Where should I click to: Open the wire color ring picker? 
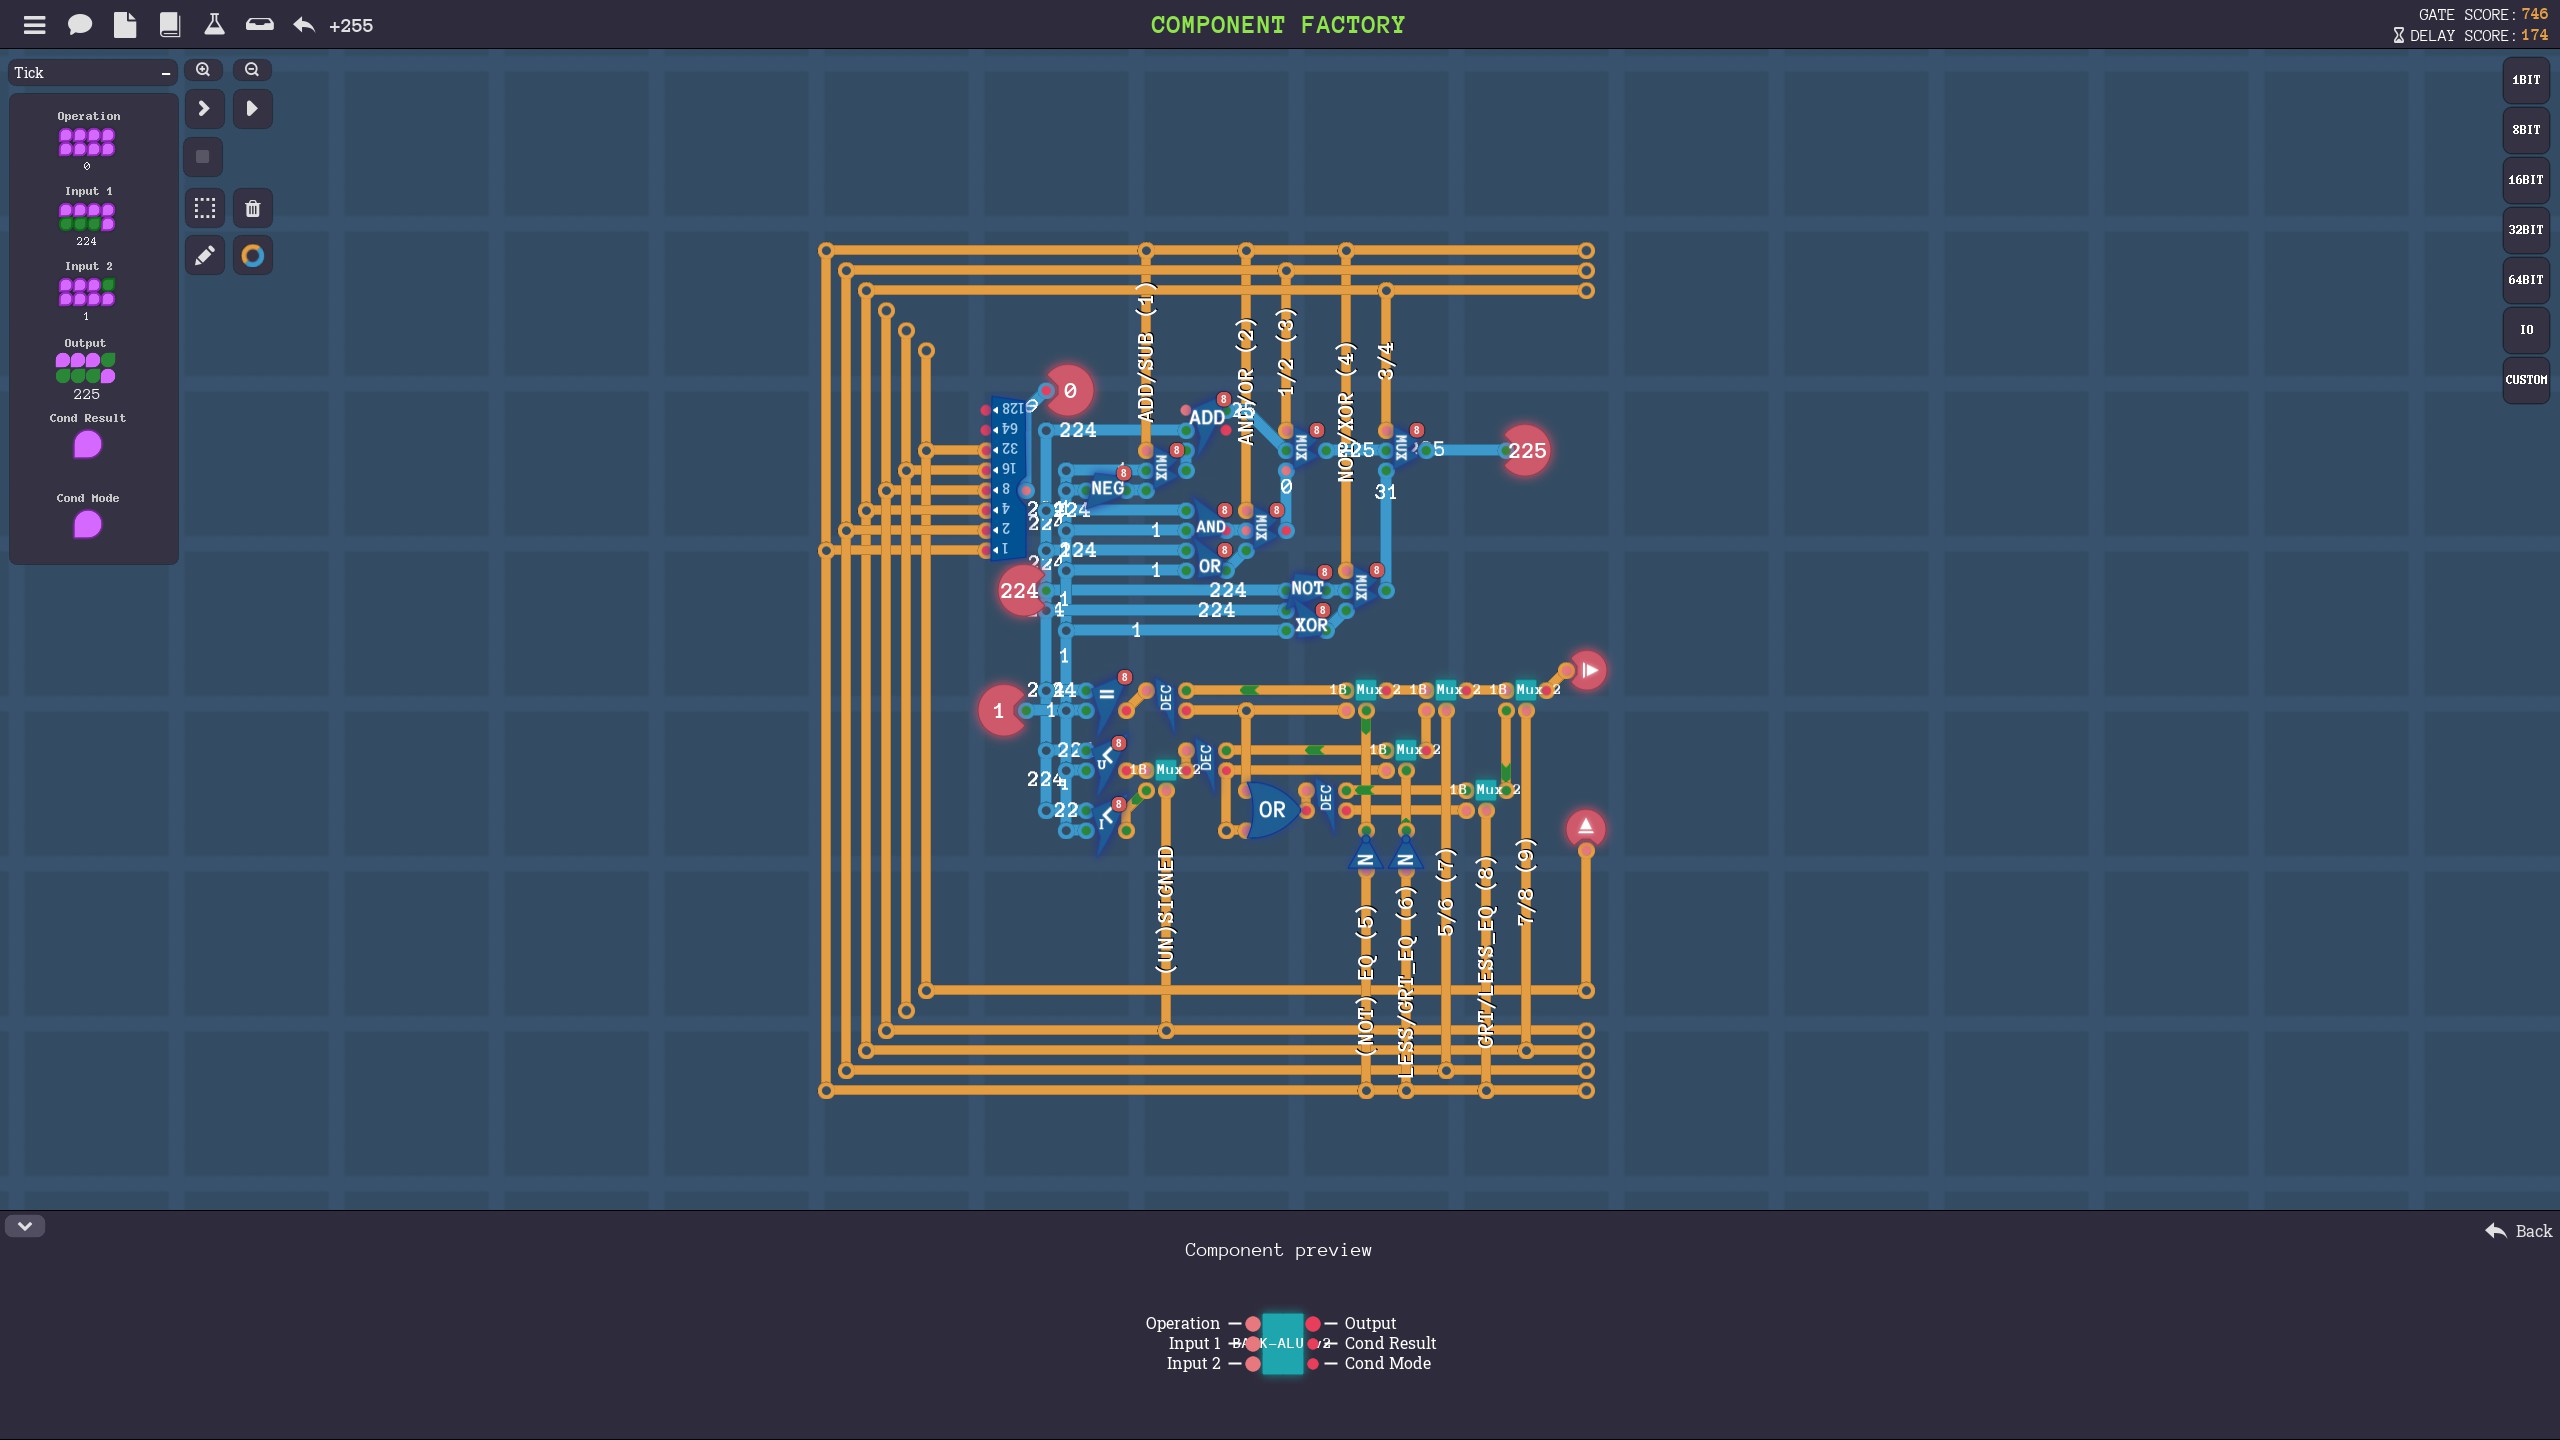[253, 256]
